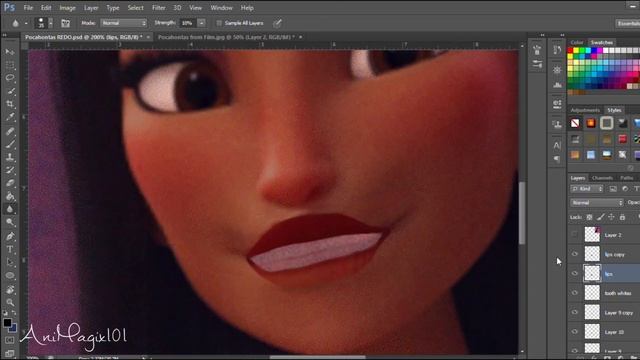Select the Hand tool
This screenshot has height=360, width=640.
[x=10, y=289]
